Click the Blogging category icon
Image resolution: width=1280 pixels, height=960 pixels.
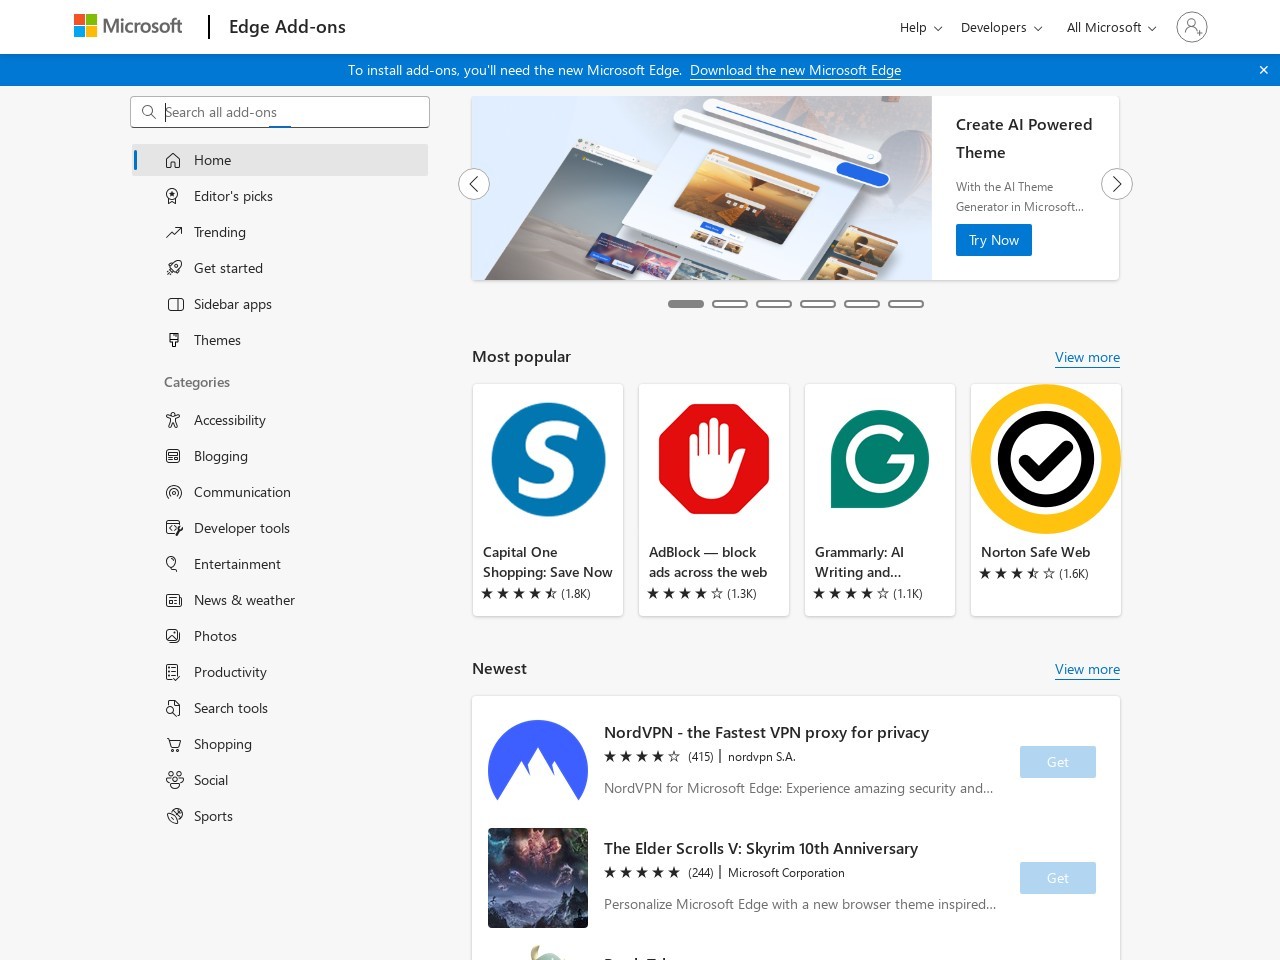tap(174, 456)
